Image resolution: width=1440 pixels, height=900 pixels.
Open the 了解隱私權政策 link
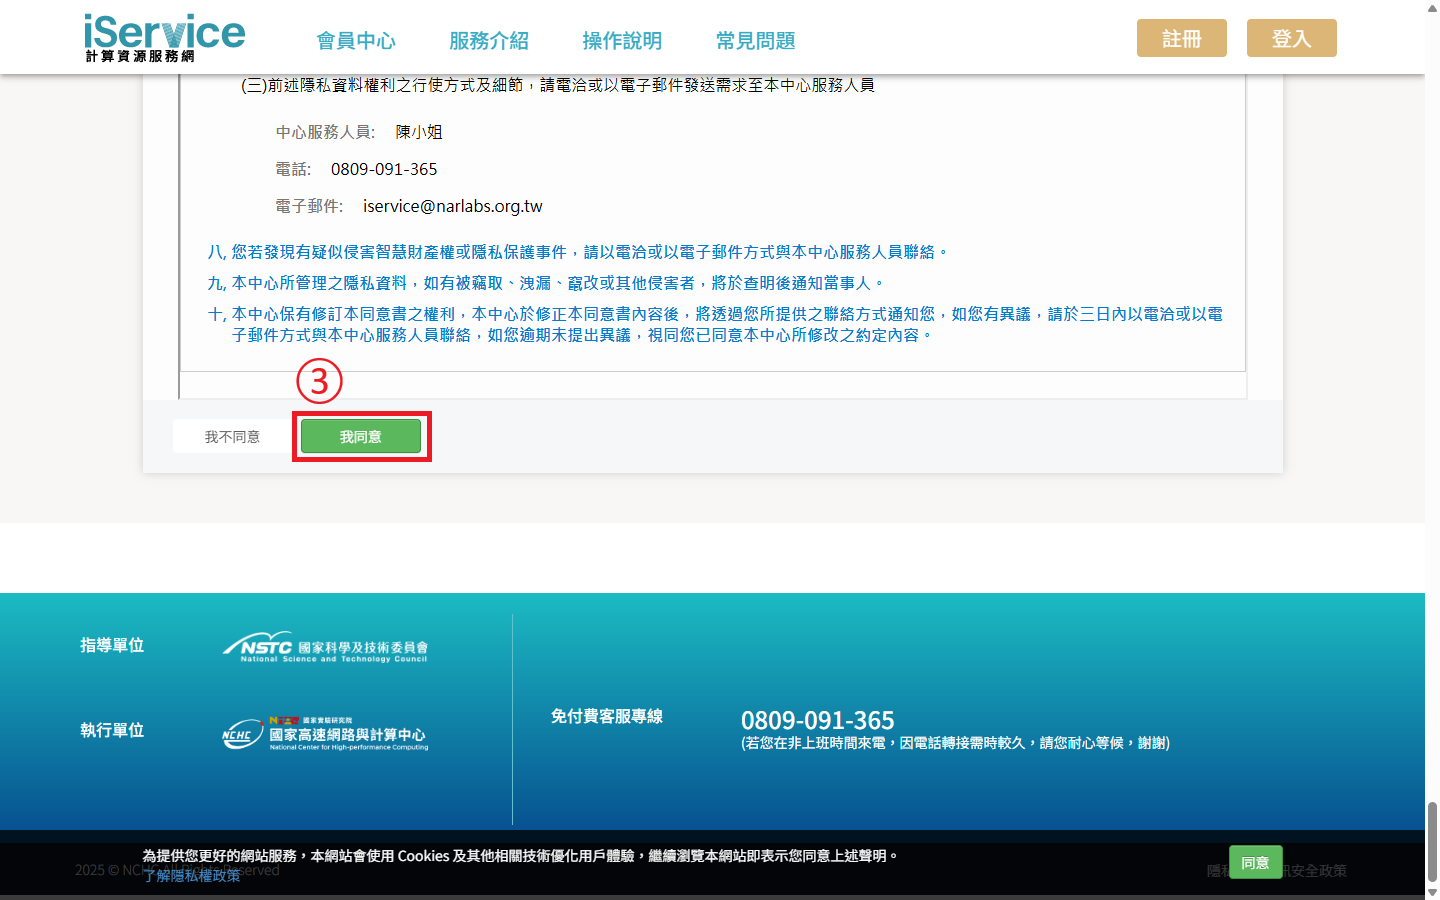pyautogui.click(x=192, y=876)
